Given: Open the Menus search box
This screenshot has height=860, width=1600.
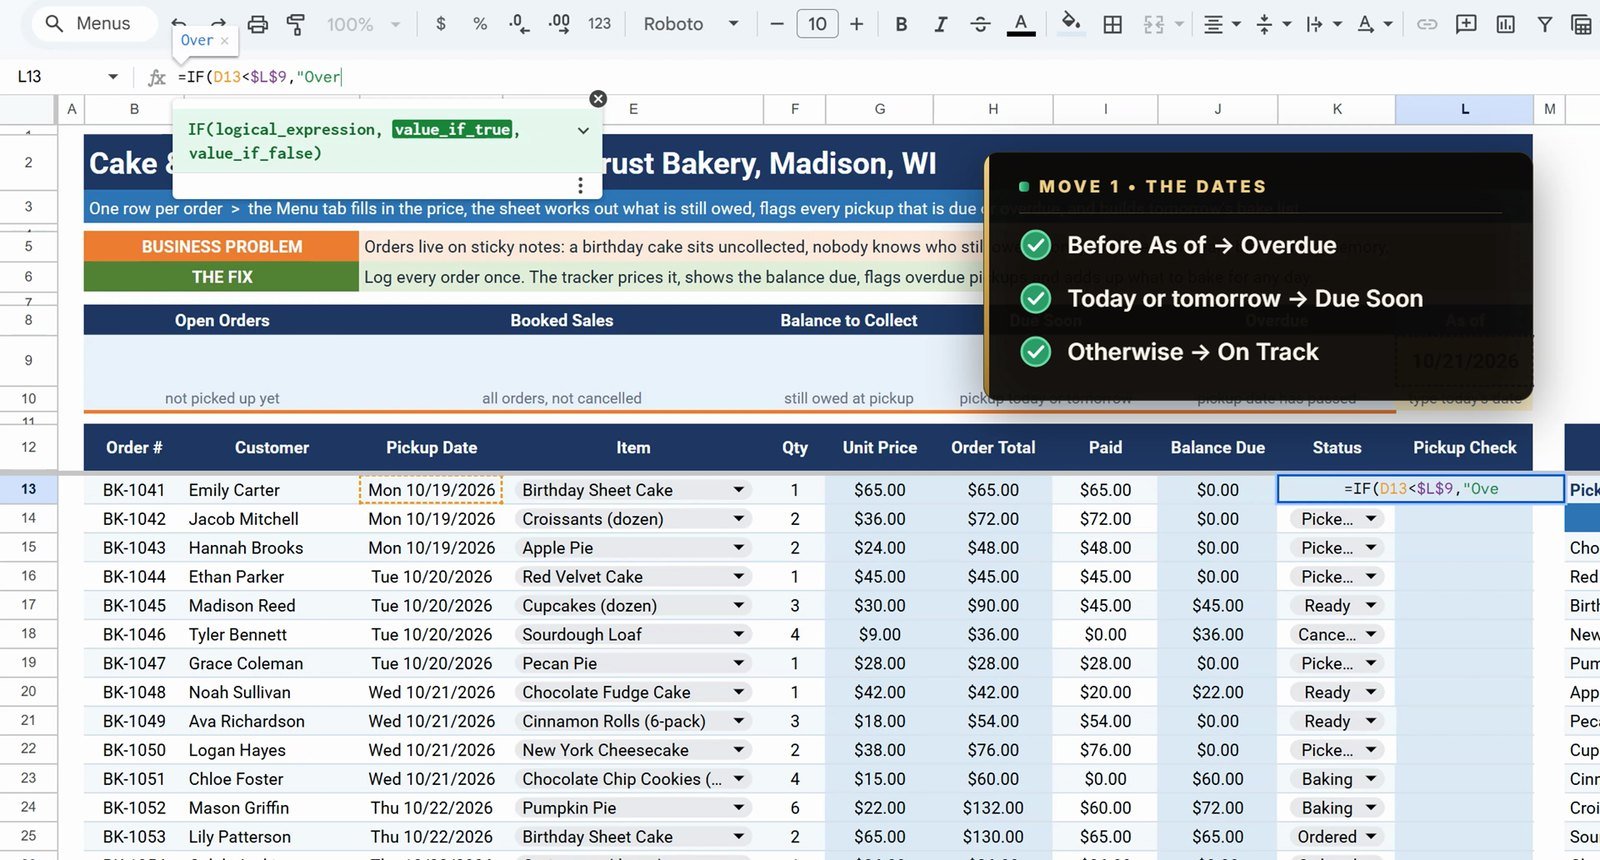Looking at the screenshot, I should (x=95, y=24).
